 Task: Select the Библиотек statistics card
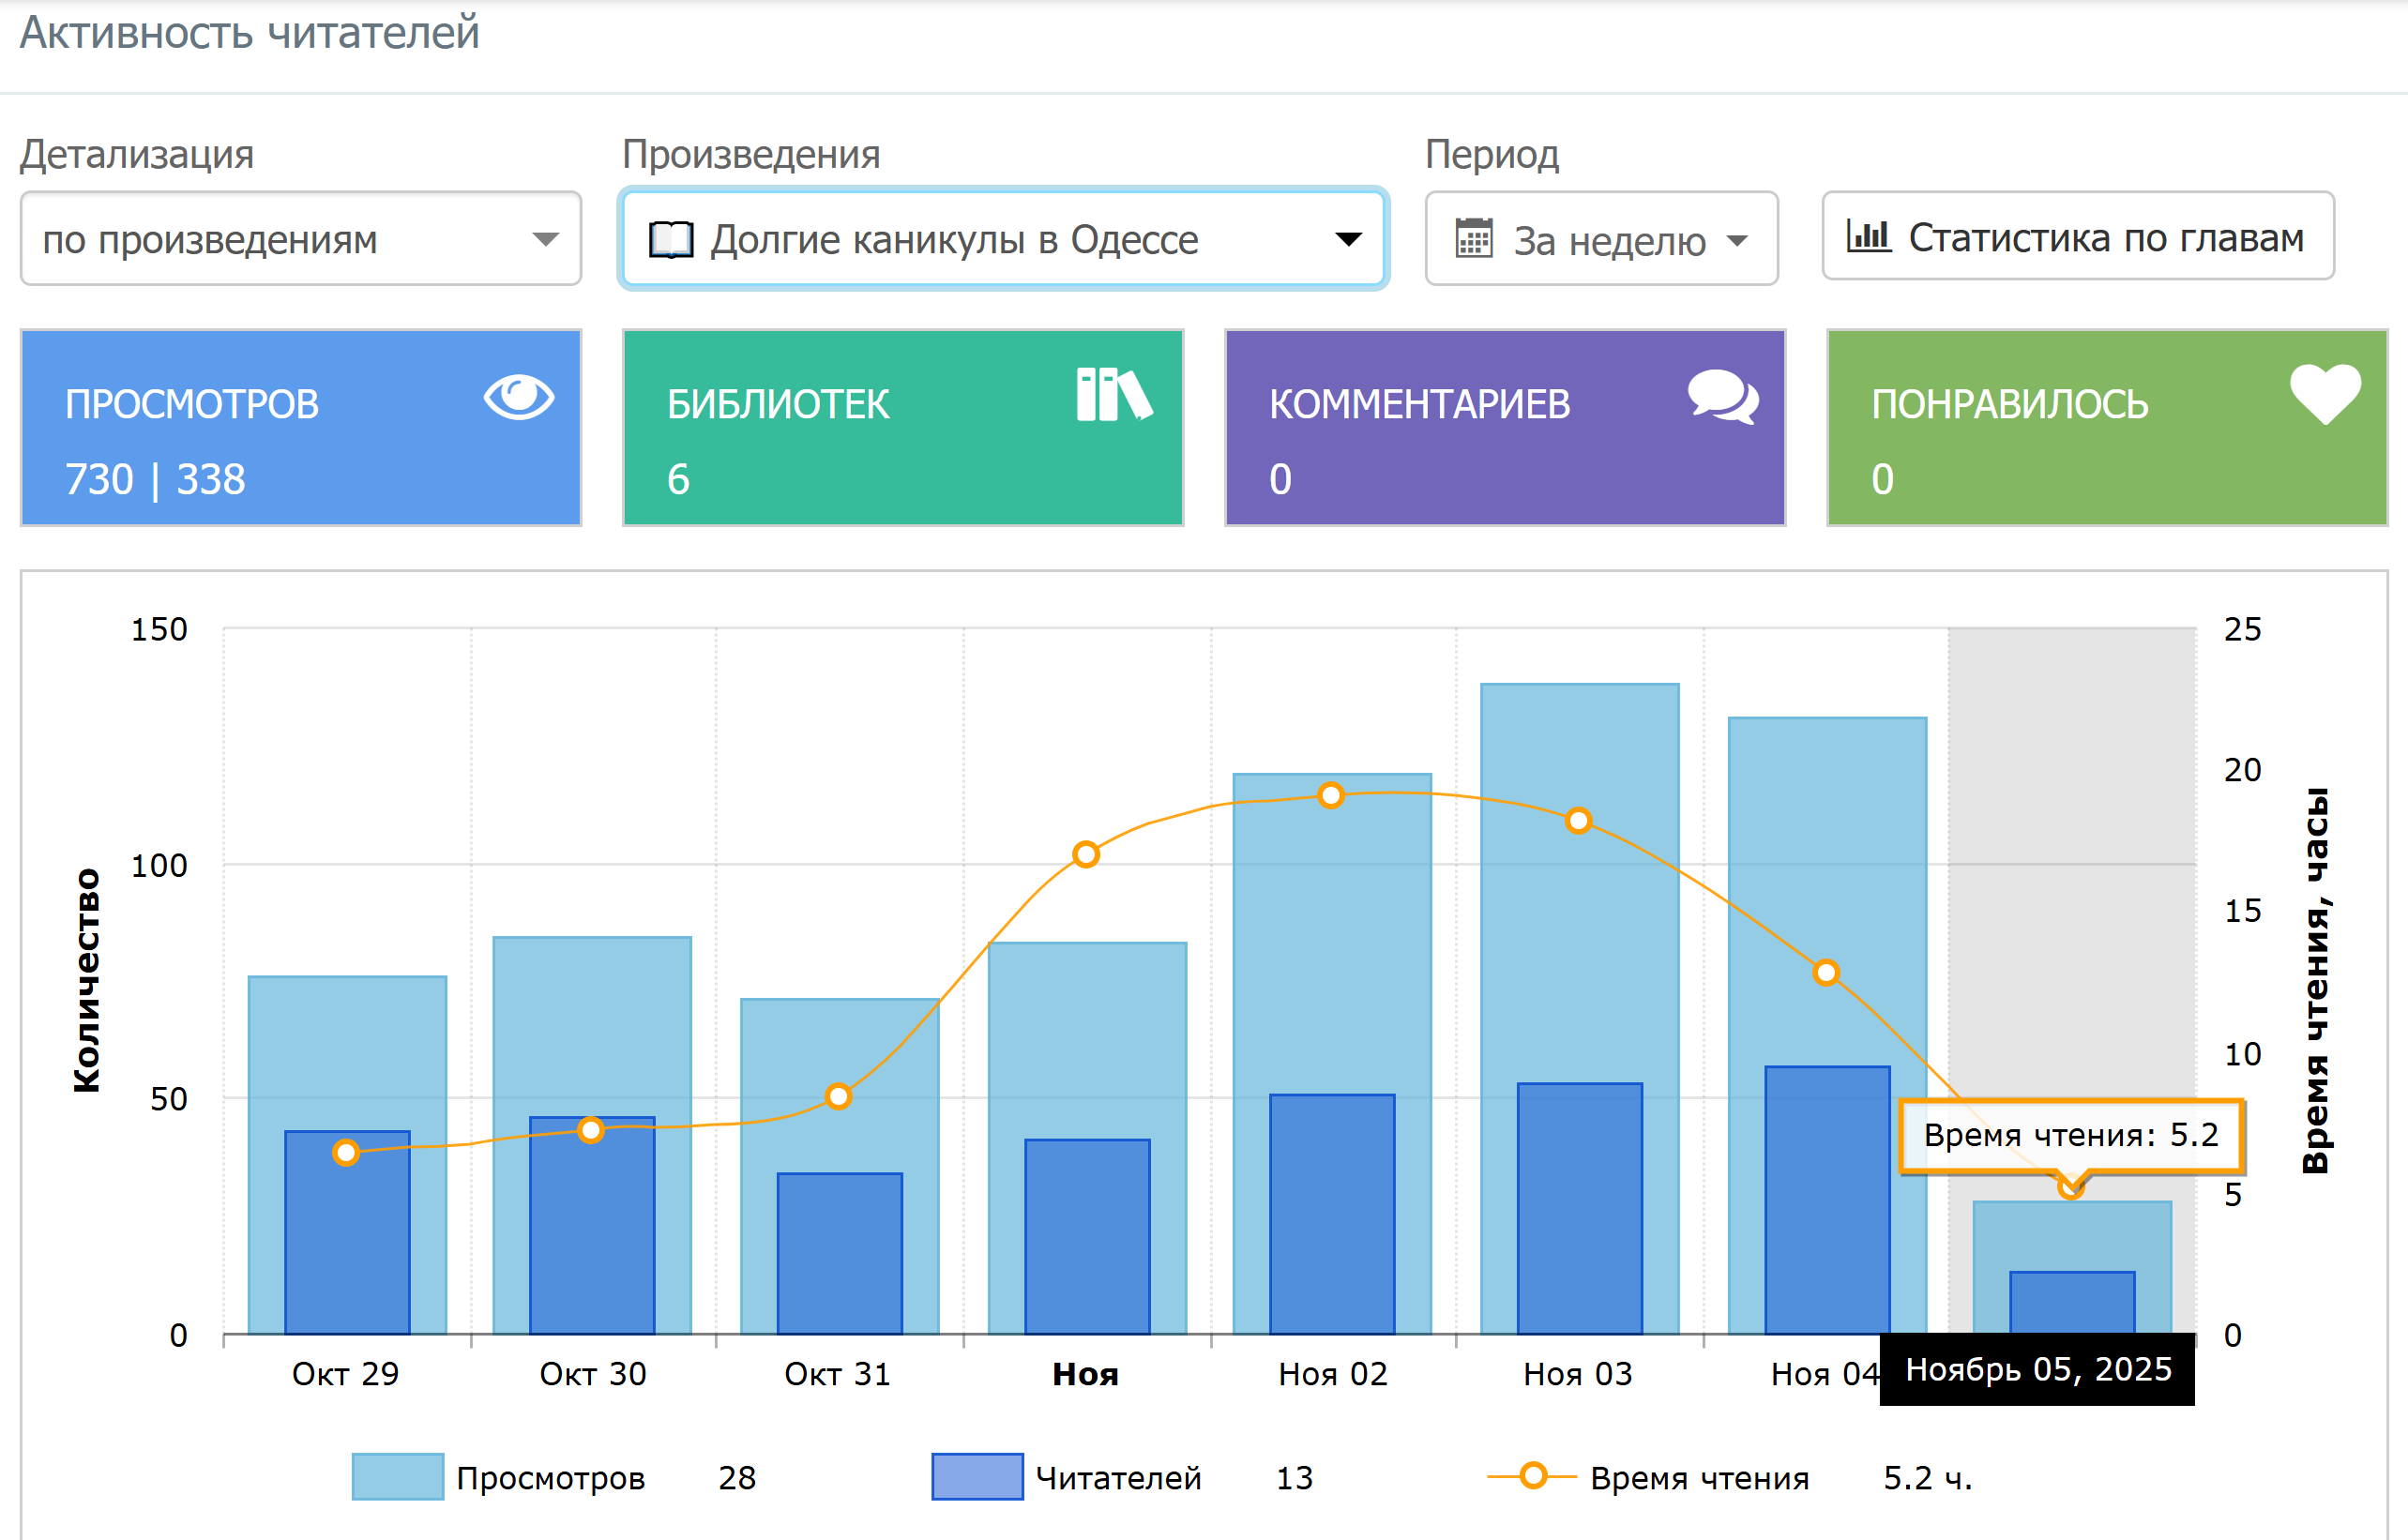(902, 428)
